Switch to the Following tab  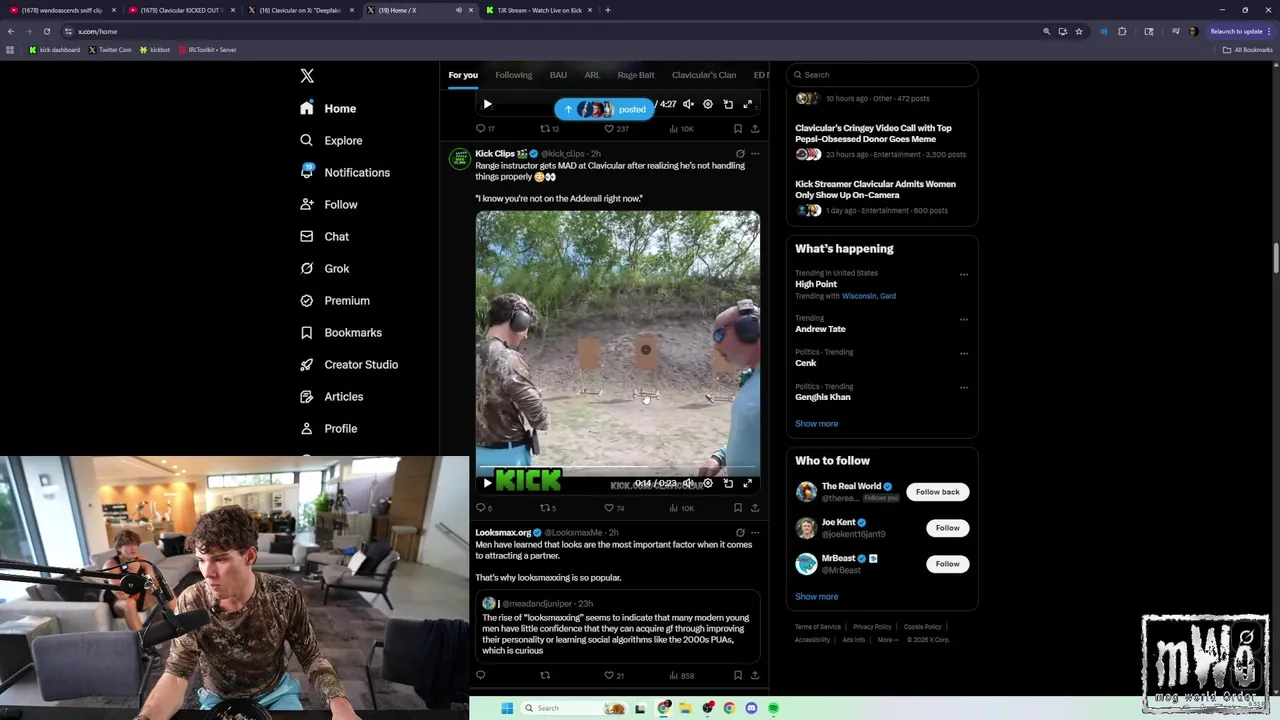pyautogui.click(x=514, y=75)
